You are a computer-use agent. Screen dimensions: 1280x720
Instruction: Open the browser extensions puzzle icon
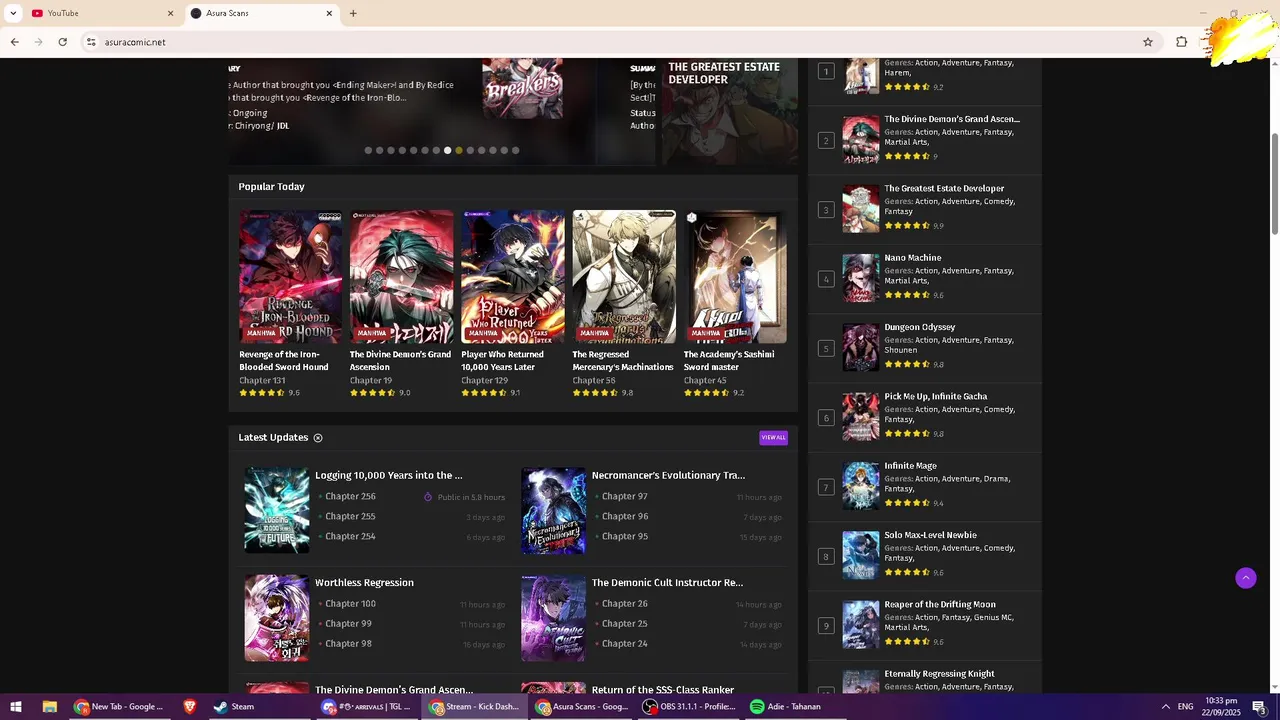pyautogui.click(x=1181, y=42)
